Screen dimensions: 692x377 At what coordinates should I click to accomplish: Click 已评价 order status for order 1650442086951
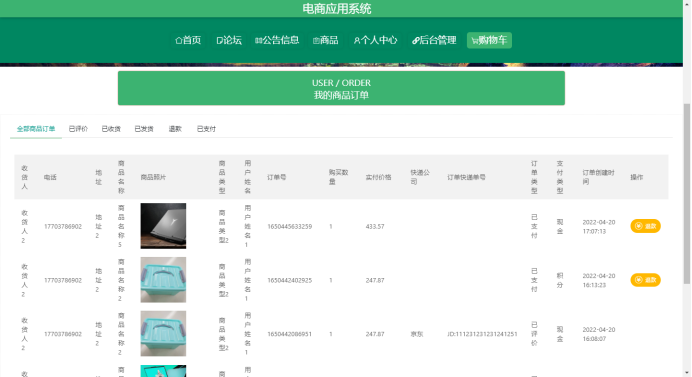tap(534, 334)
